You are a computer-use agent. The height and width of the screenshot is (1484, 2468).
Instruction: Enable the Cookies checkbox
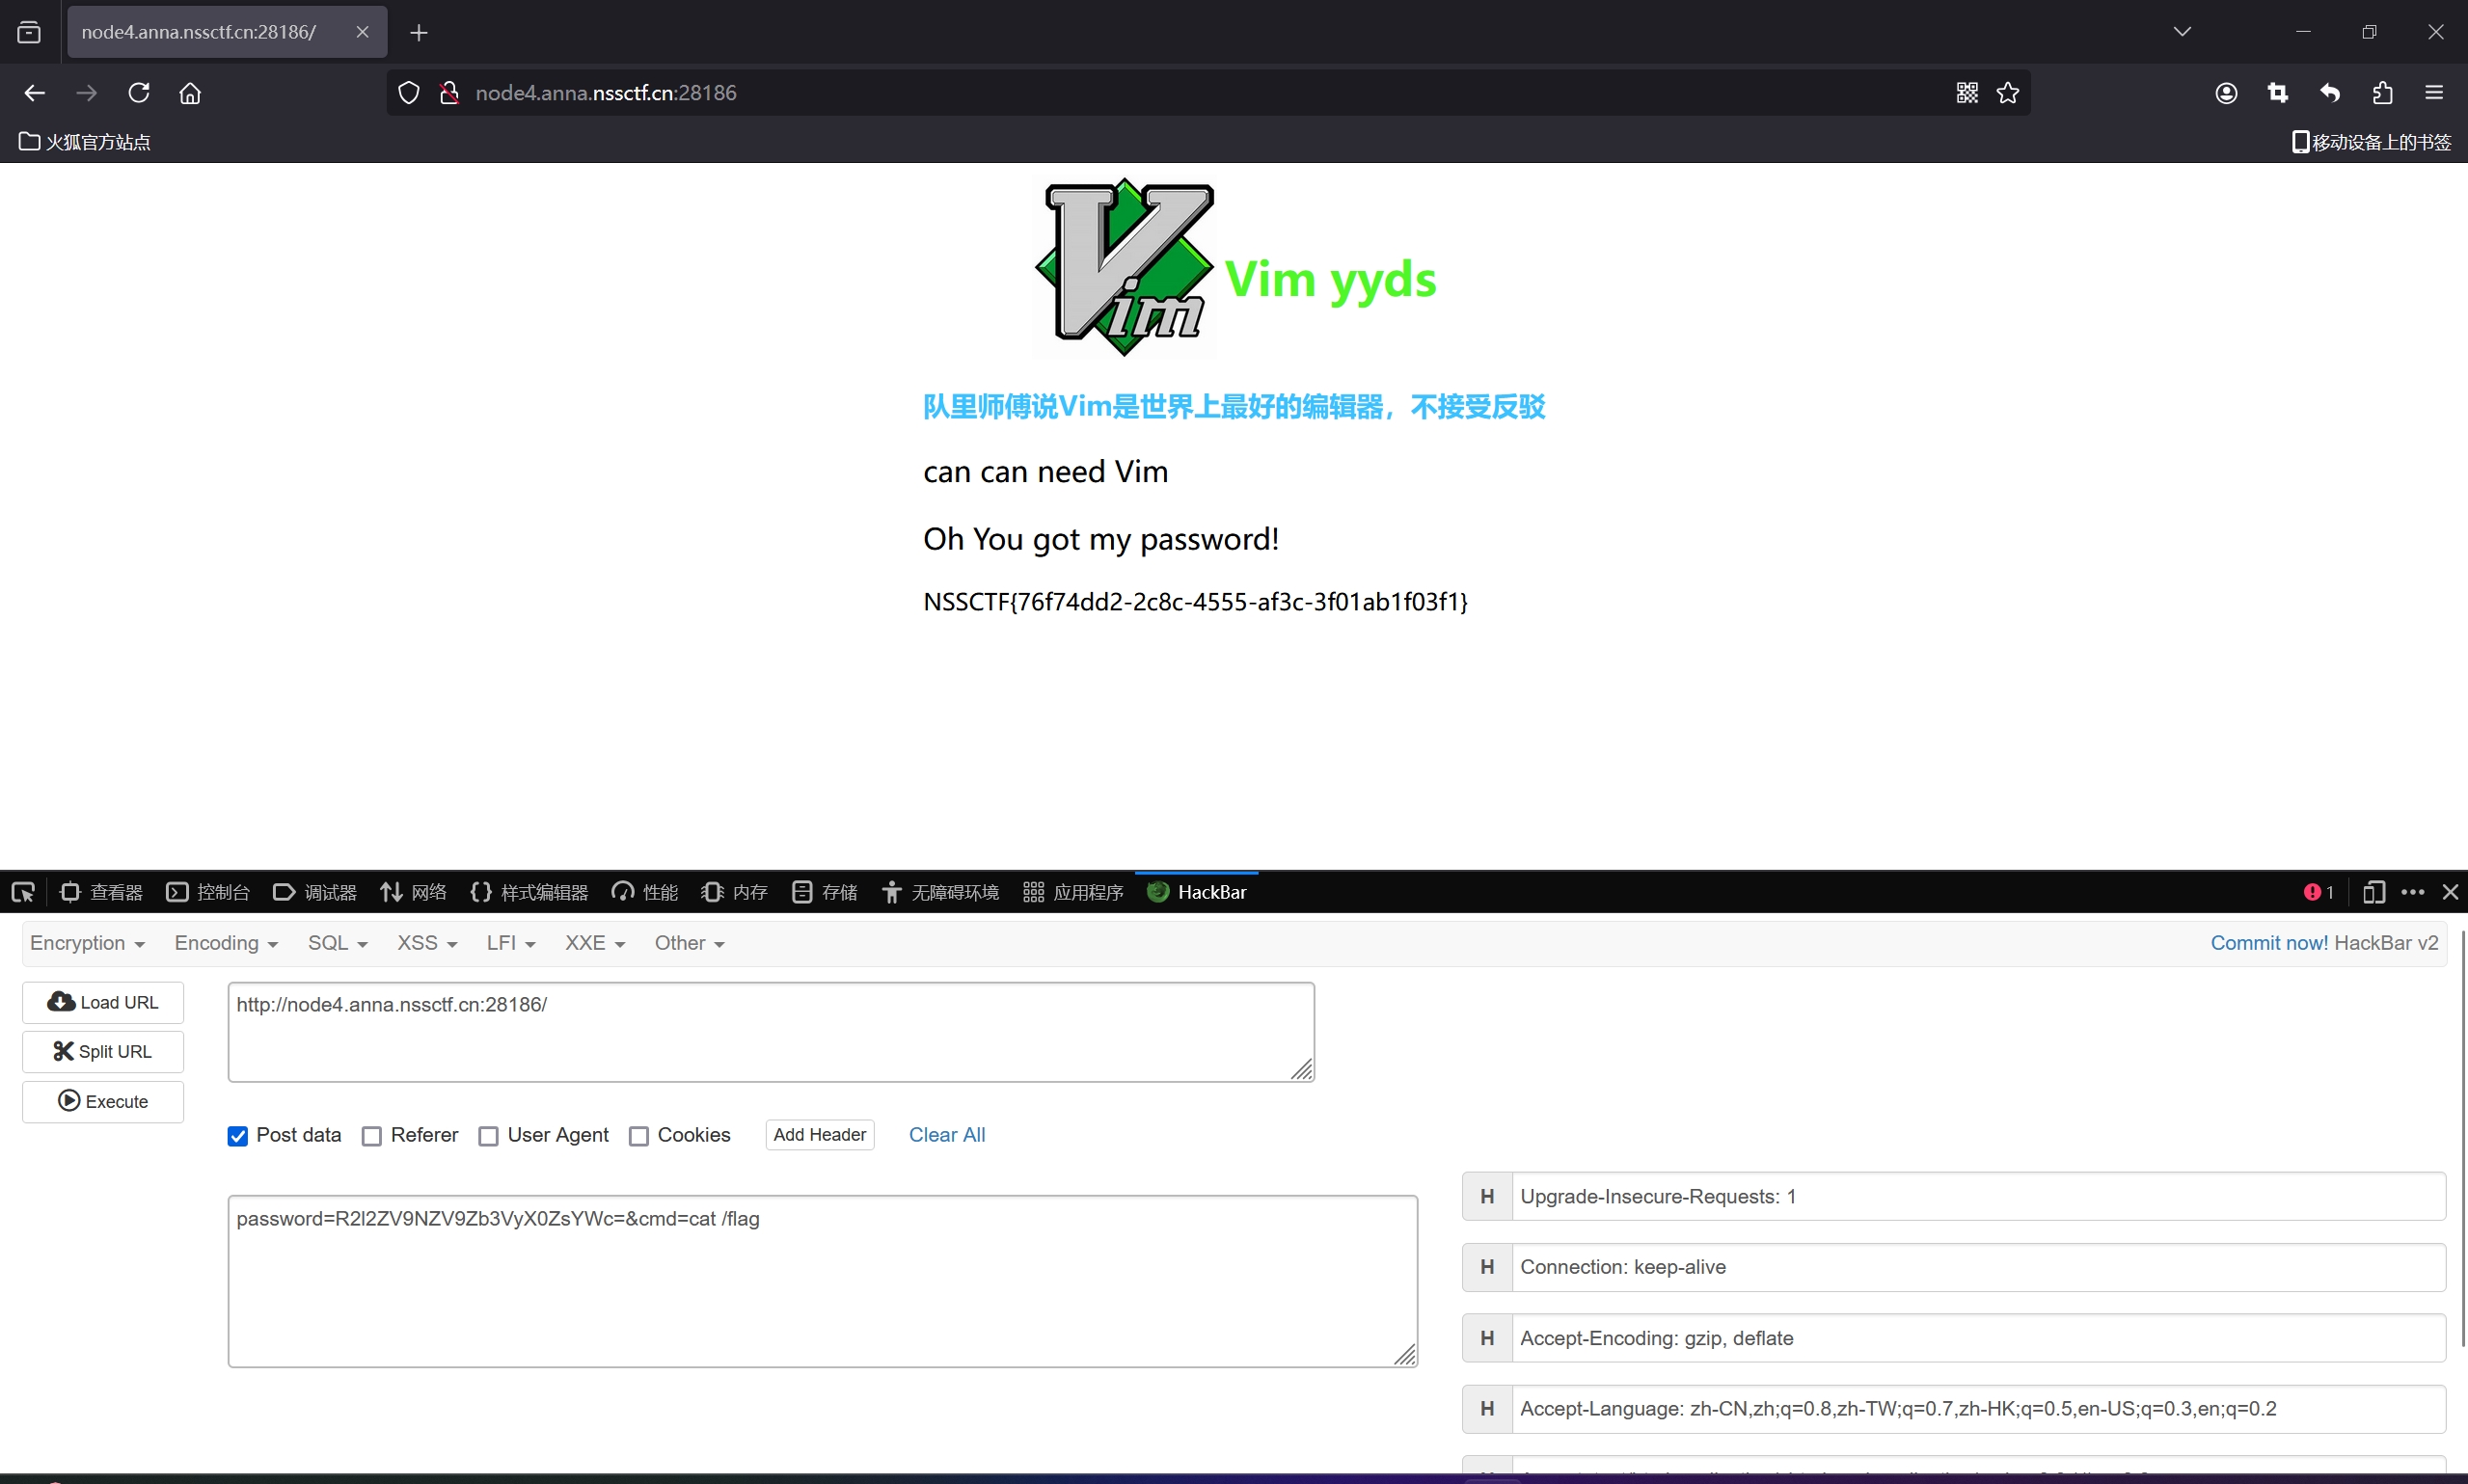(639, 1136)
